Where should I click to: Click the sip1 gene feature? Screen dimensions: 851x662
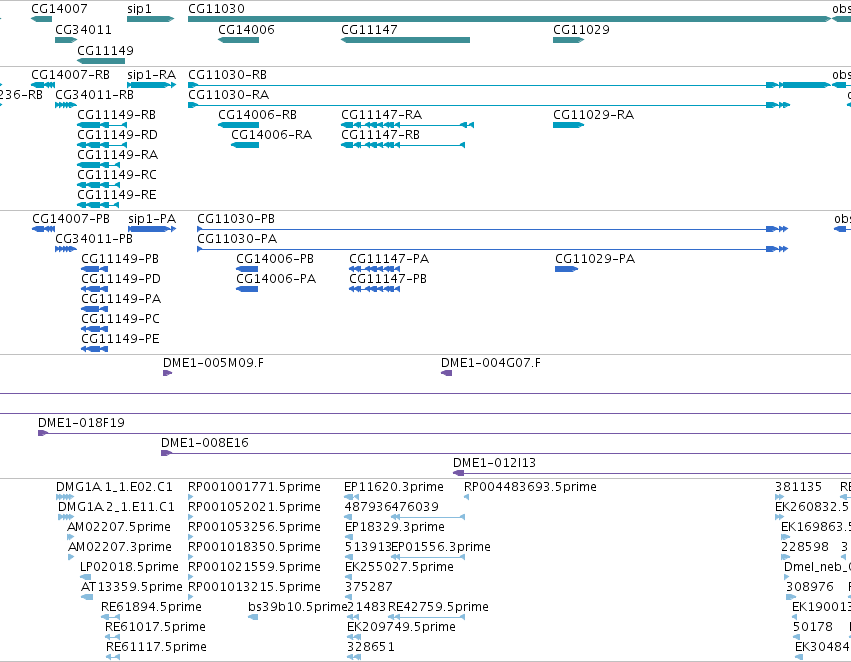click(x=150, y=19)
